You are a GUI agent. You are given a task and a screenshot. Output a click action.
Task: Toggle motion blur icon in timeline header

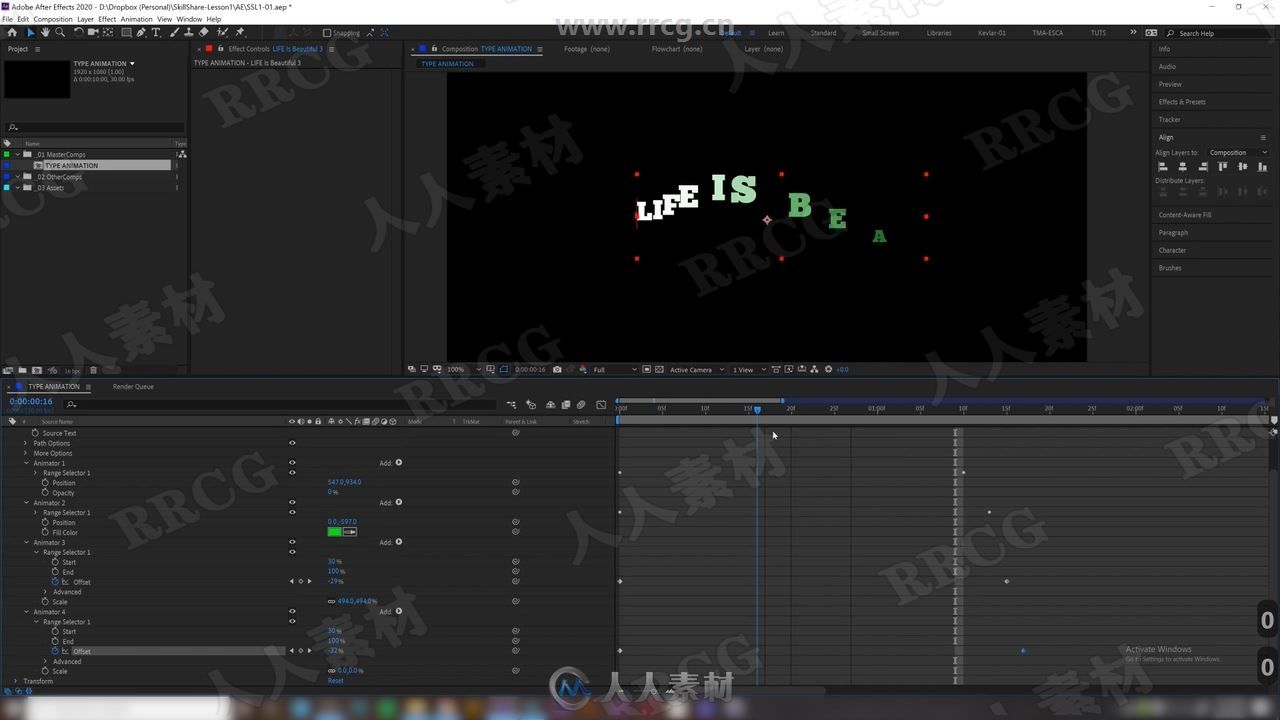click(x=581, y=405)
